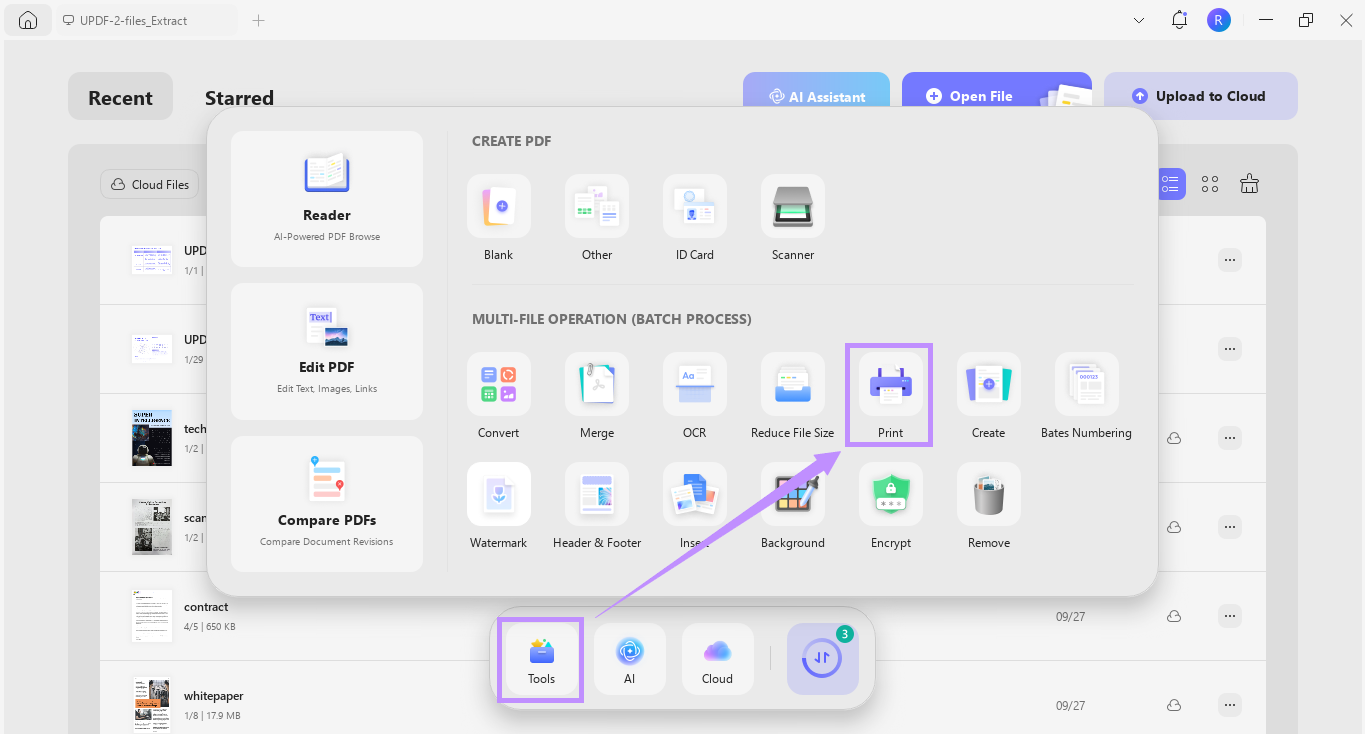Open more options for the scan row
The image size is (1365, 734).
click(1230, 527)
